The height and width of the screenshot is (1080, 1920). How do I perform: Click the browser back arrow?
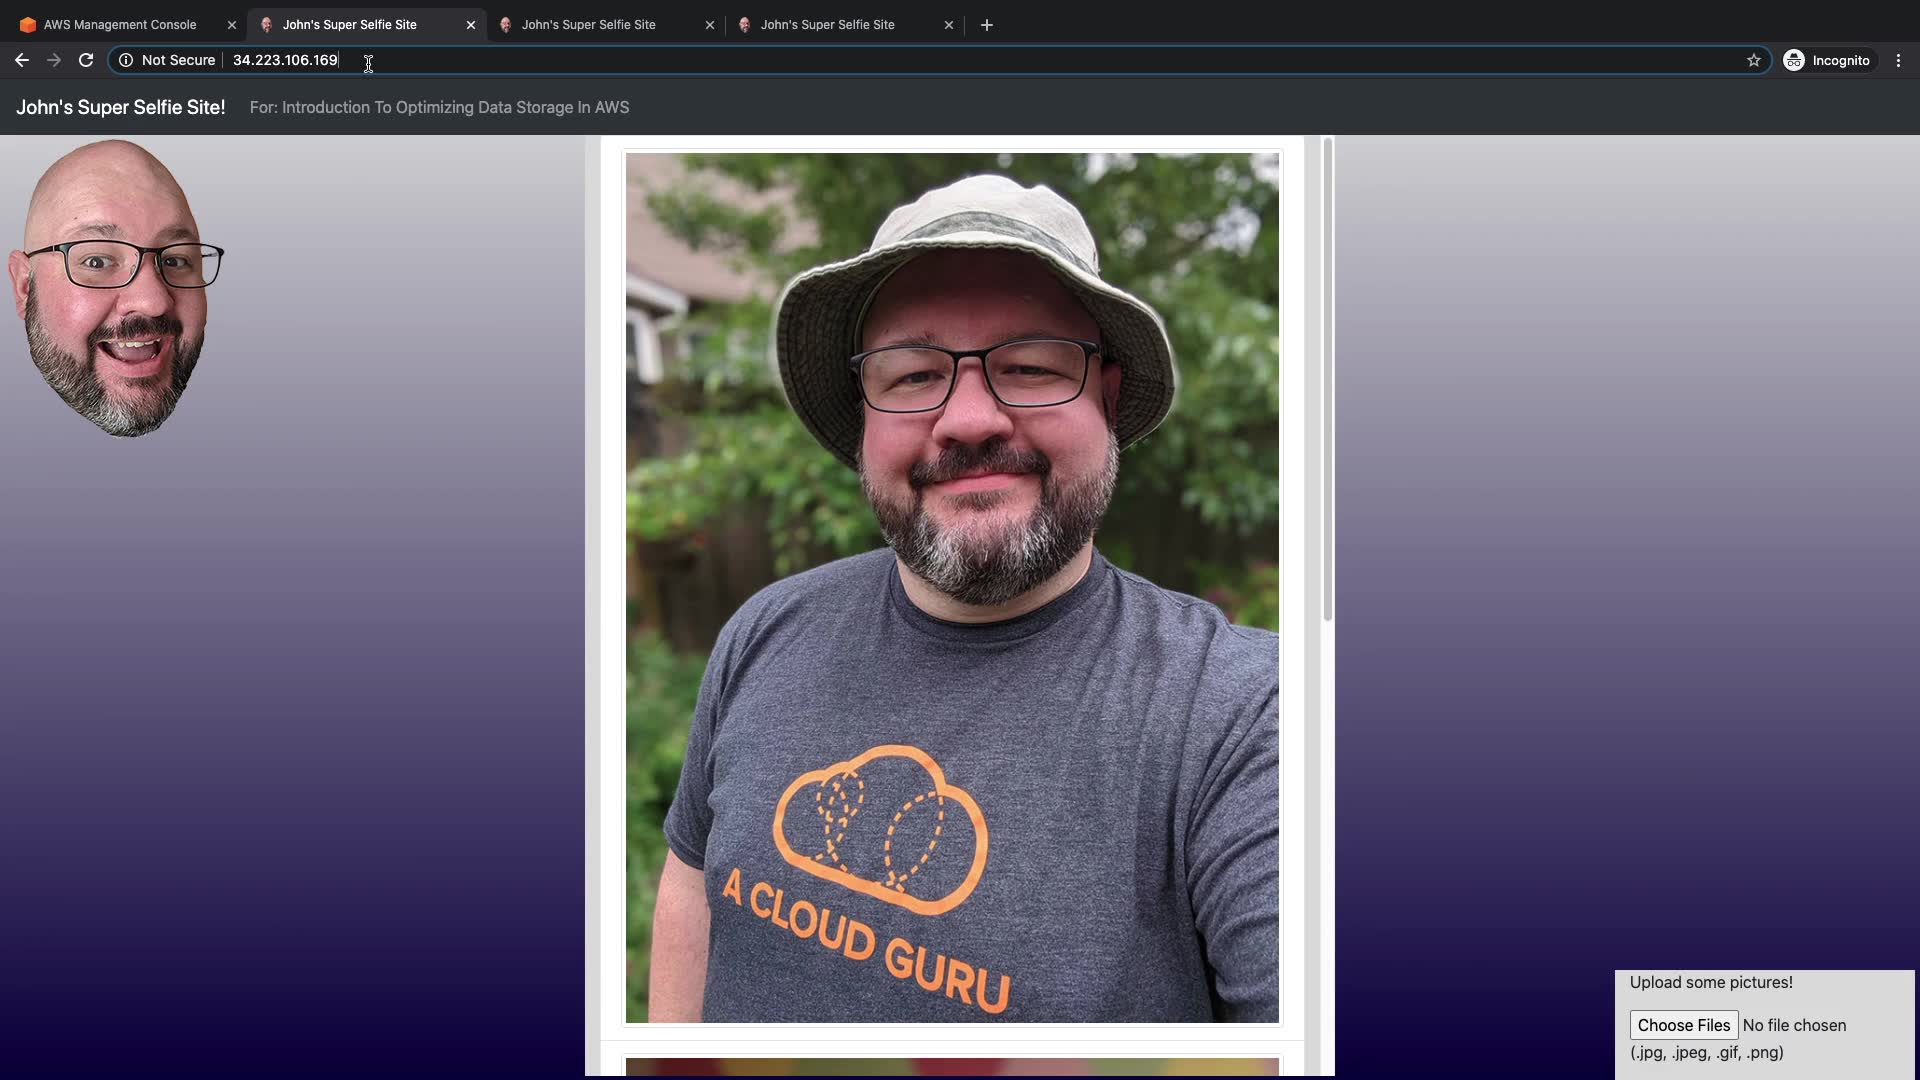(x=22, y=60)
